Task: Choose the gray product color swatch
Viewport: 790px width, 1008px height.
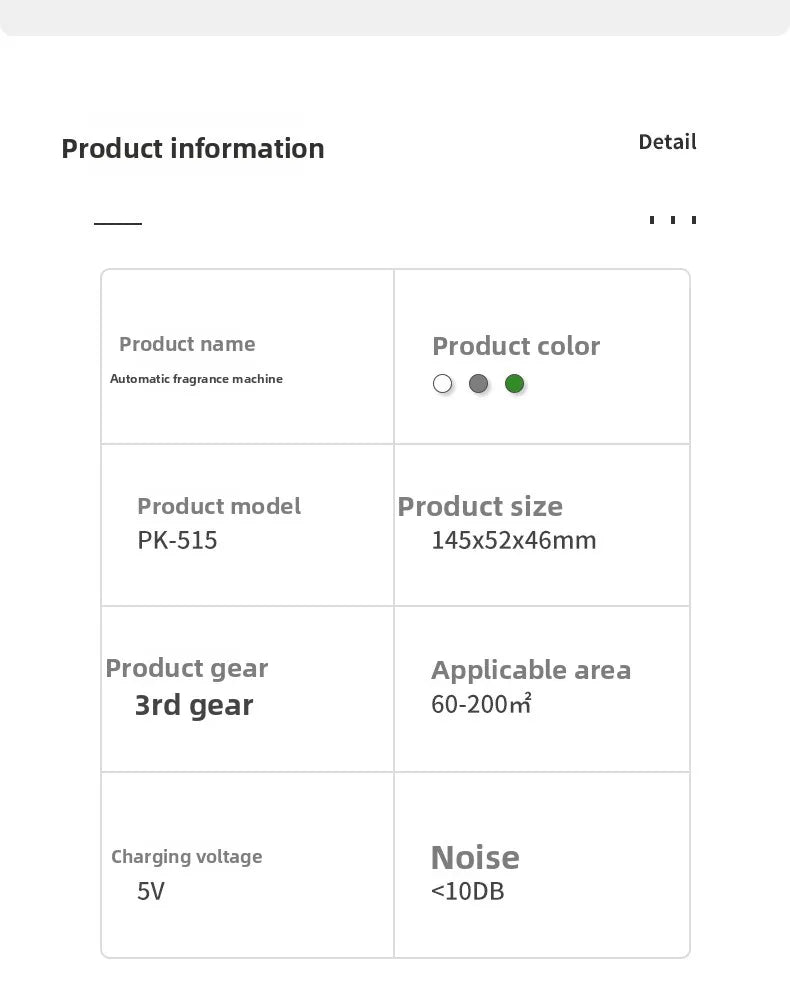Action: (479, 383)
